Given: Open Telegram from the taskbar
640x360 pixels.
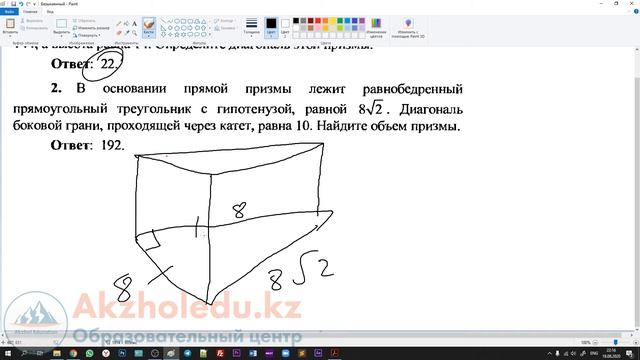Looking at the screenshot, I should coord(187,353).
